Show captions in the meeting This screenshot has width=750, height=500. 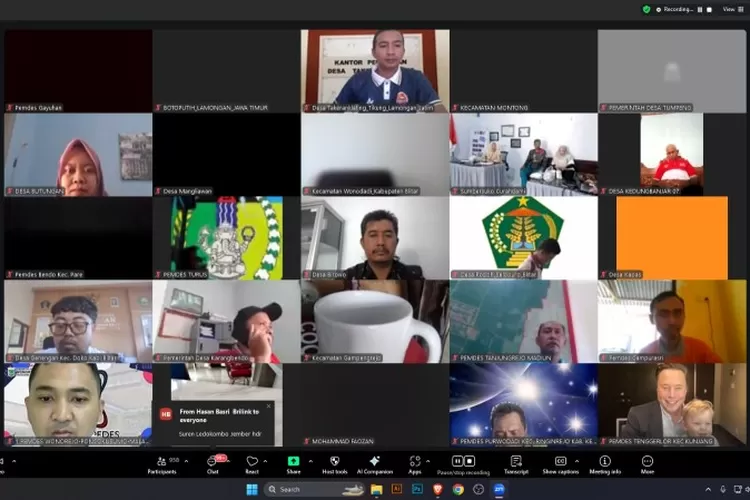coord(560,465)
